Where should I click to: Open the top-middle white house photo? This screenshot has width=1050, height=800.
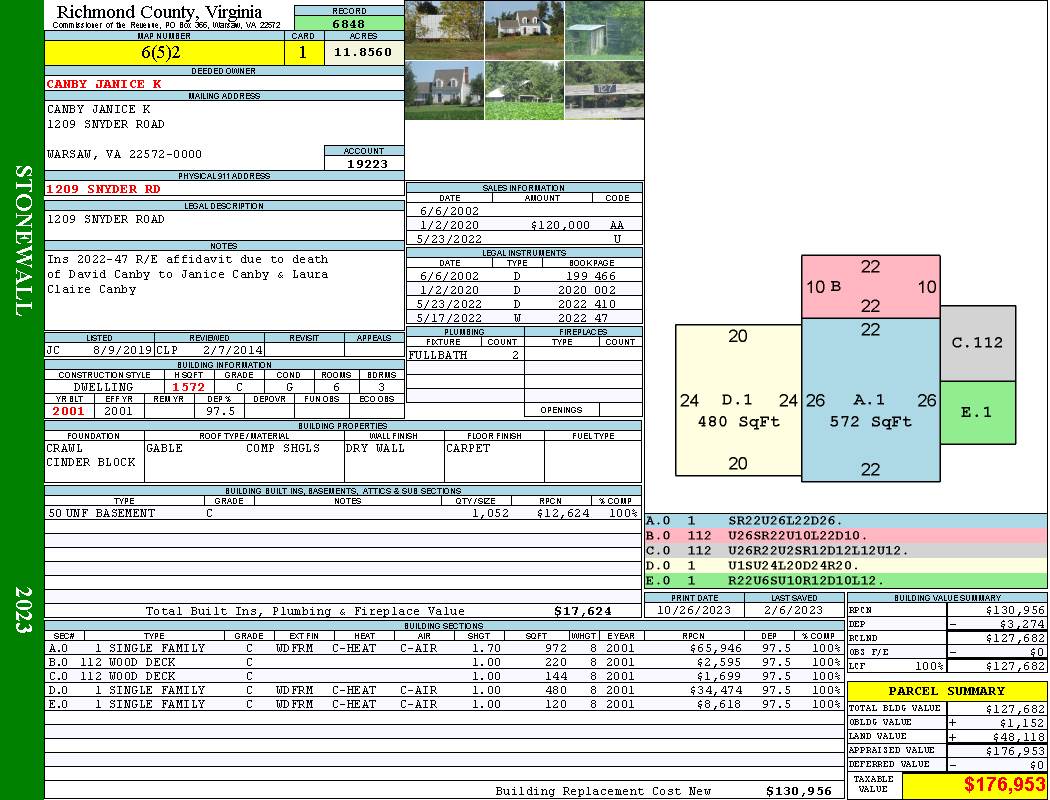pyautogui.click(x=524, y=30)
